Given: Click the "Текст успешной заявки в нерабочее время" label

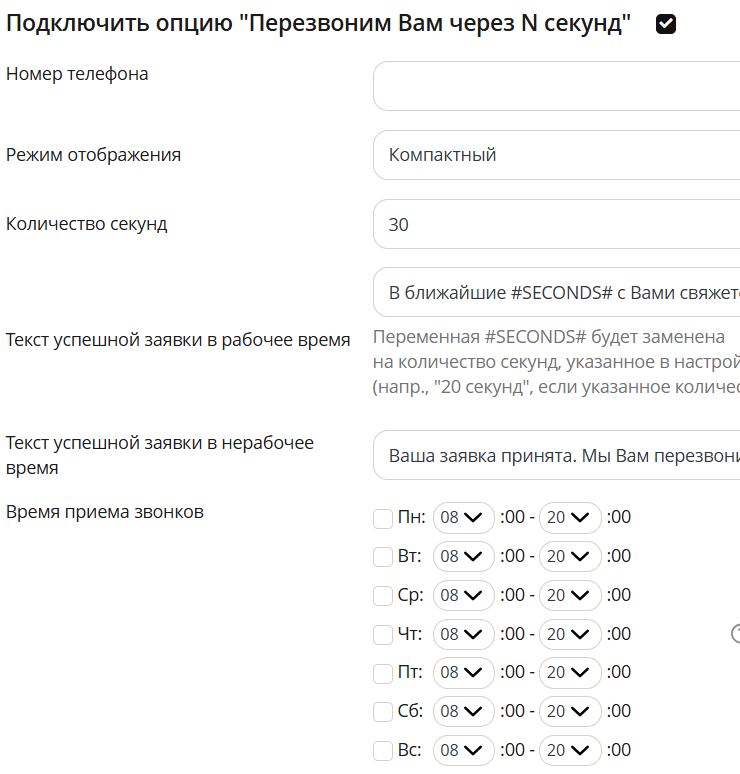Looking at the screenshot, I should [x=159, y=455].
